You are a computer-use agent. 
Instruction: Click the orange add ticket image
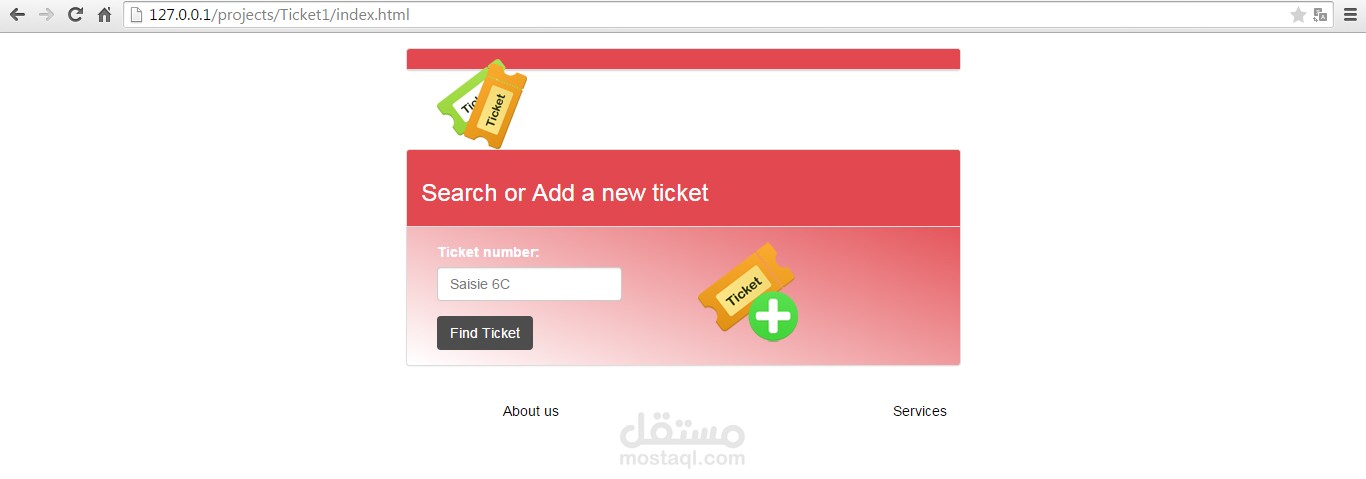pyautogui.click(x=747, y=290)
